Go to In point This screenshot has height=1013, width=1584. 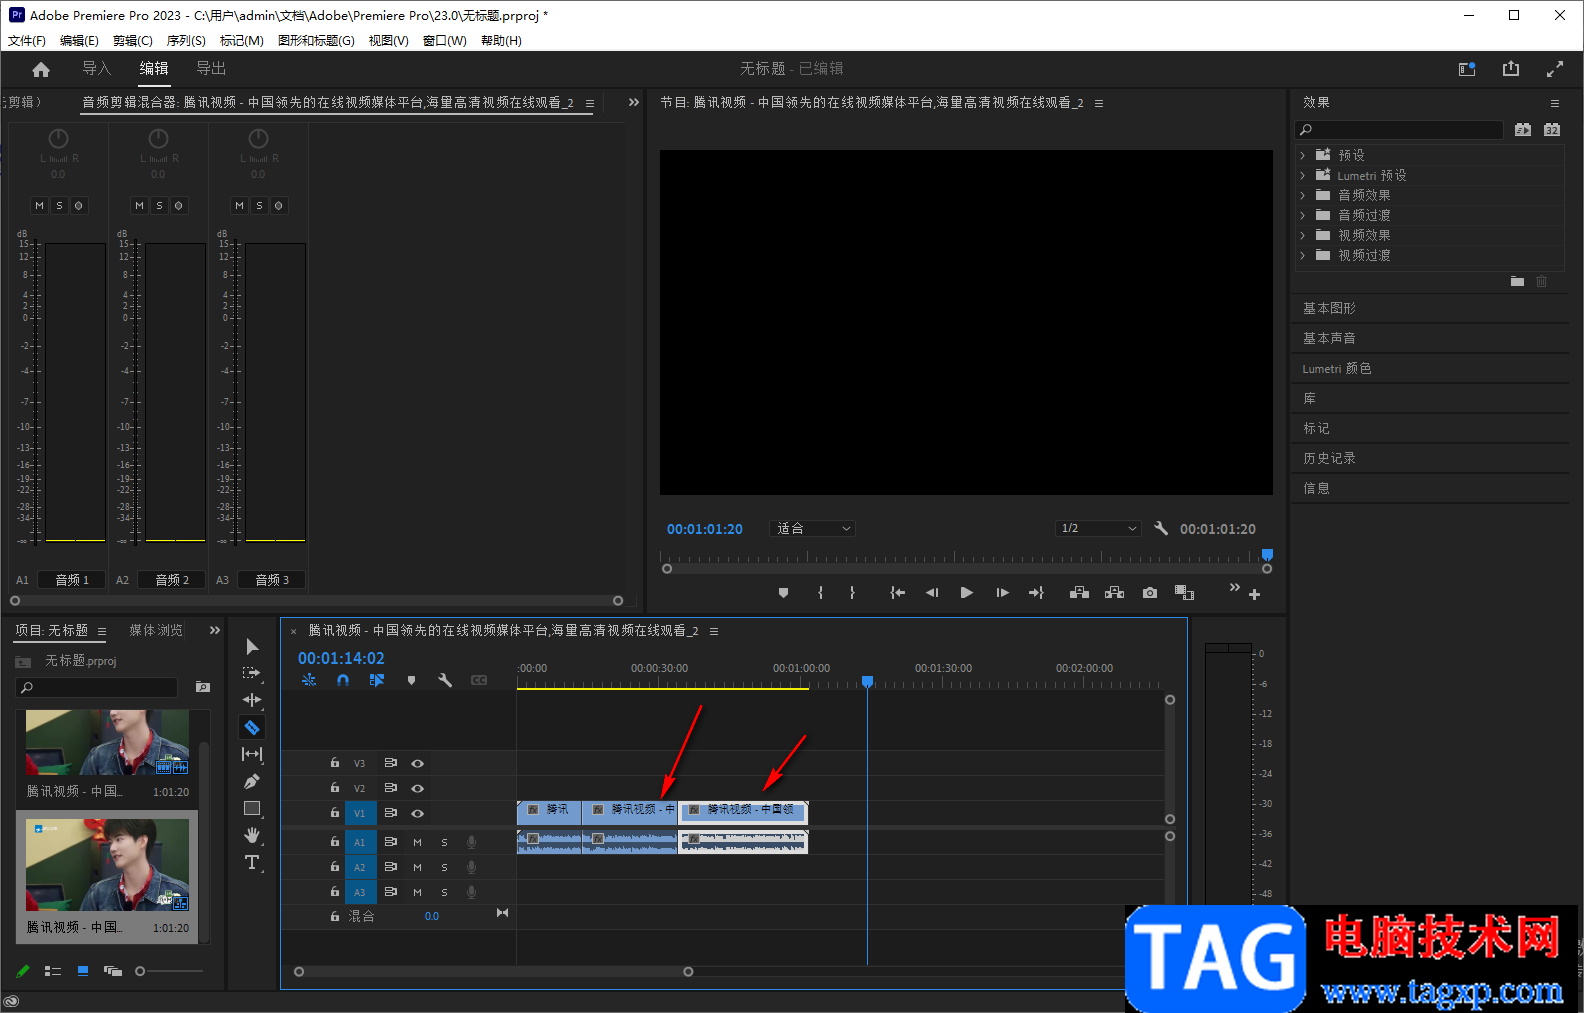point(898,593)
